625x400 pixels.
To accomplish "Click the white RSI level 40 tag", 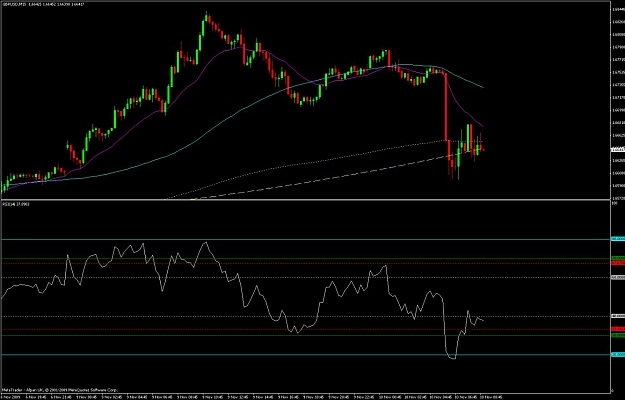I will pos(618,316).
